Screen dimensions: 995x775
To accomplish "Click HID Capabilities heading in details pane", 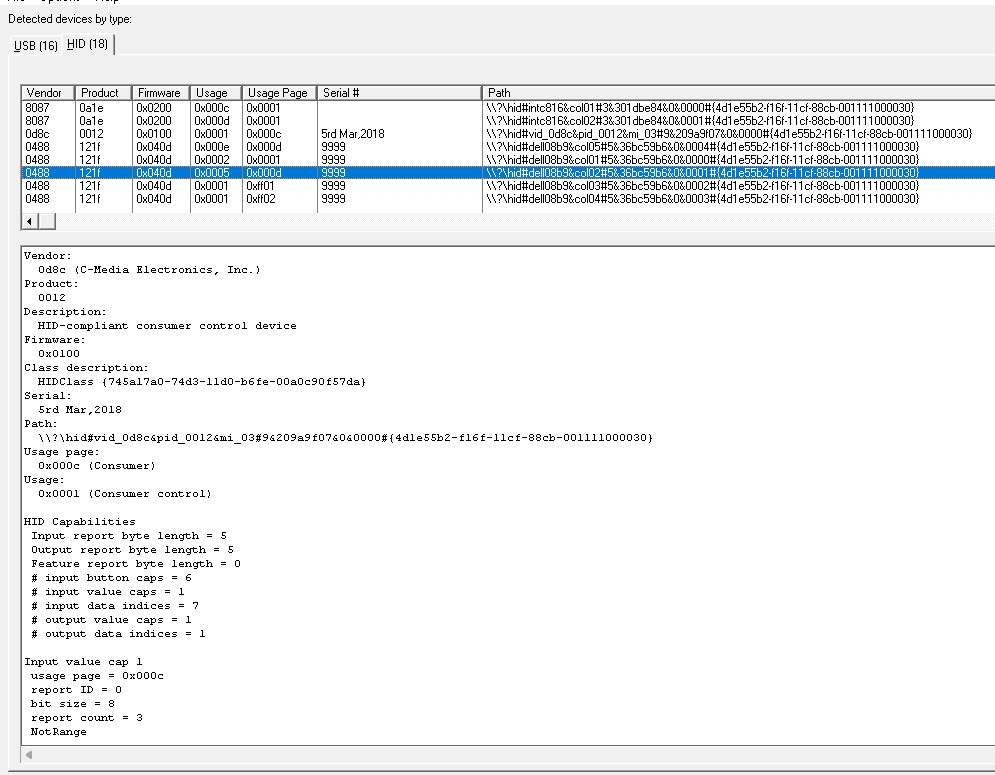I will [80, 522].
